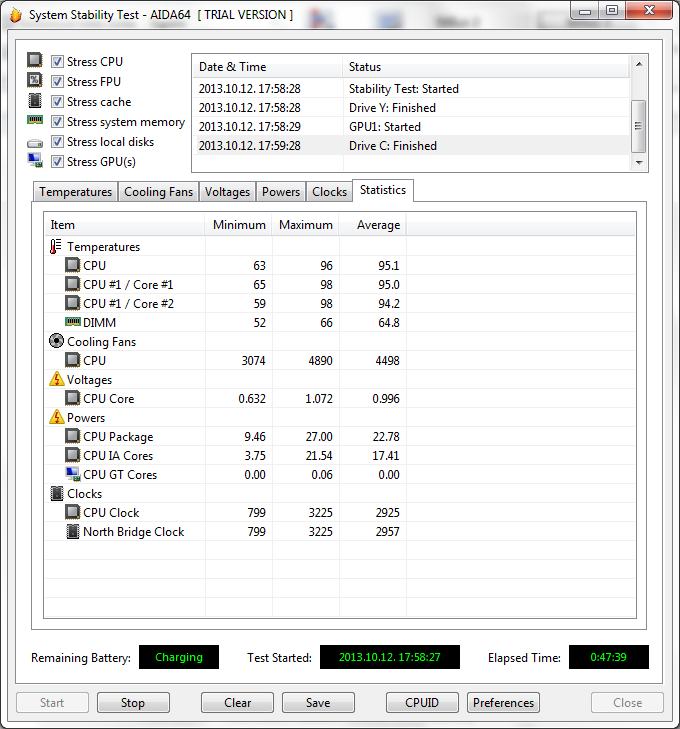Save the test results
The width and height of the screenshot is (680, 729).
(x=318, y=702)
